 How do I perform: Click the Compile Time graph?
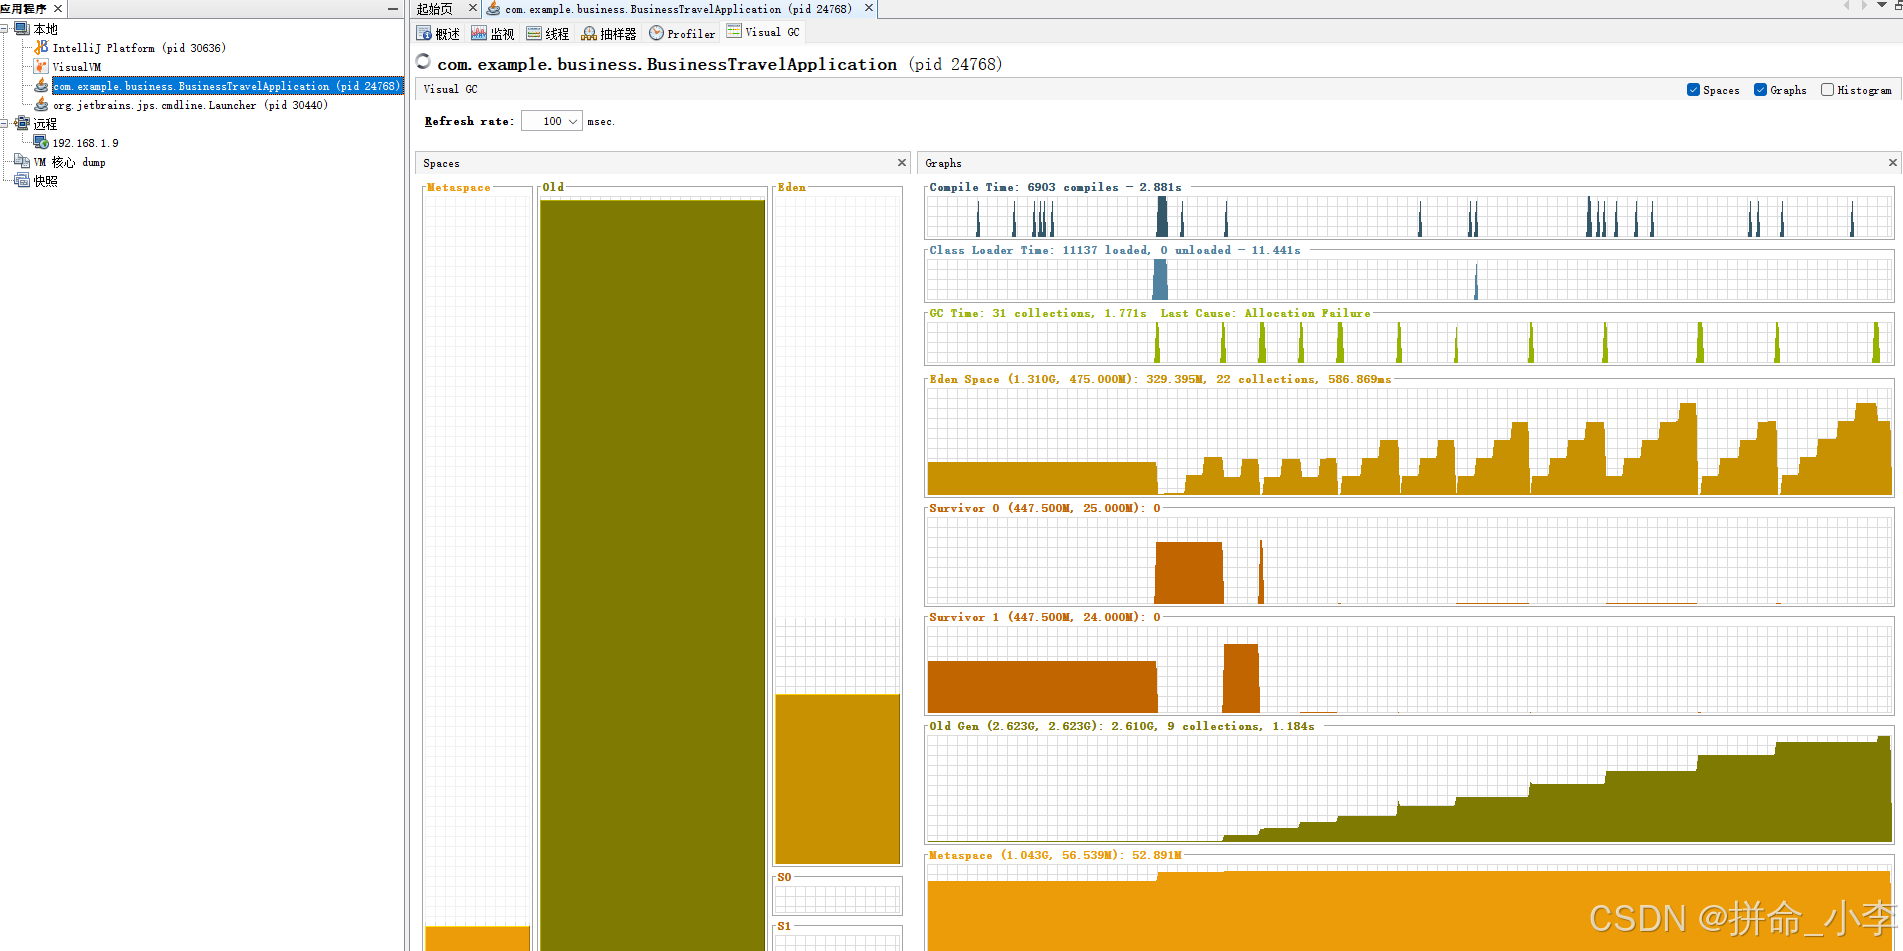(1409, 216)
